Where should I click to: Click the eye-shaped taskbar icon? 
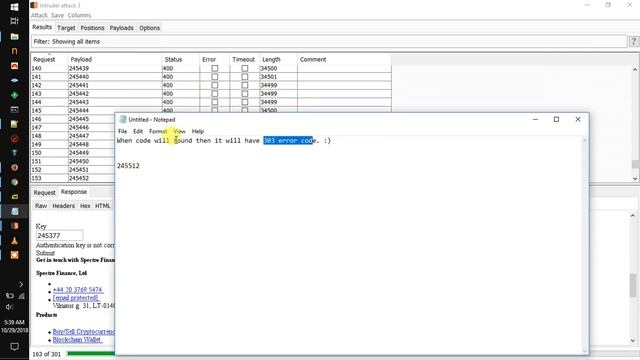pos(14,80)
